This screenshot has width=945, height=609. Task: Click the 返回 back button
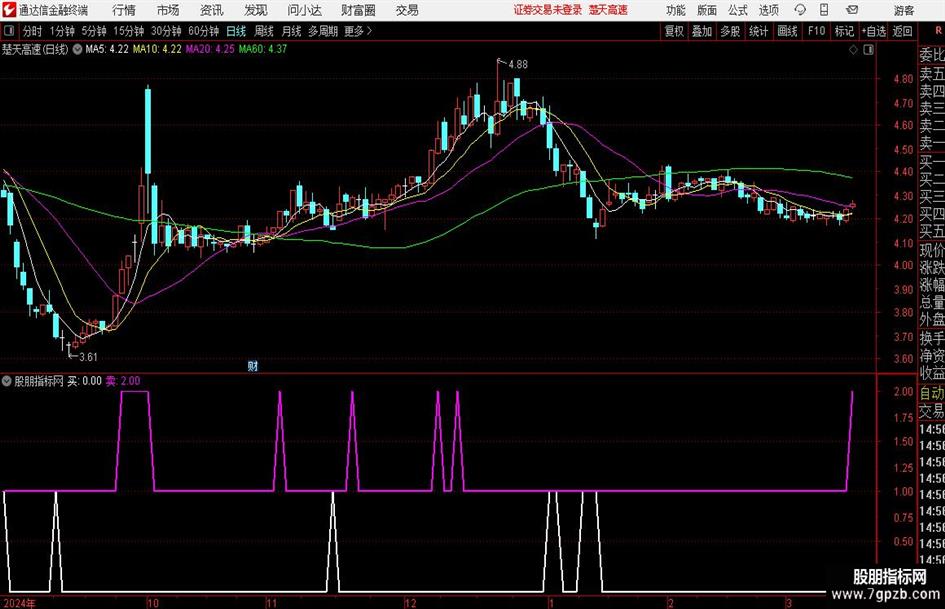902,31
